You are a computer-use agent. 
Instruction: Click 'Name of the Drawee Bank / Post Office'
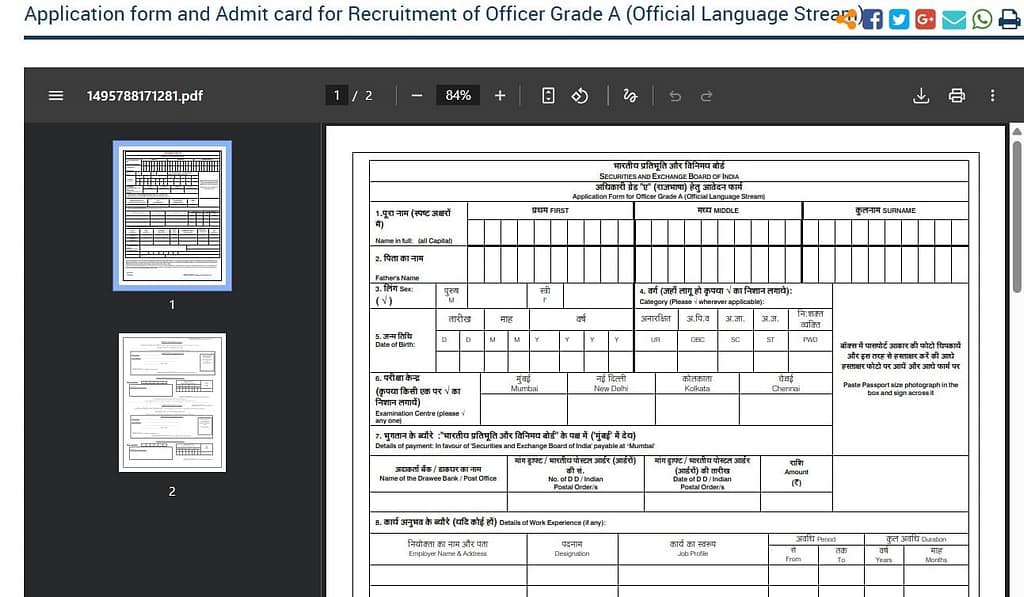coord(438,478)
